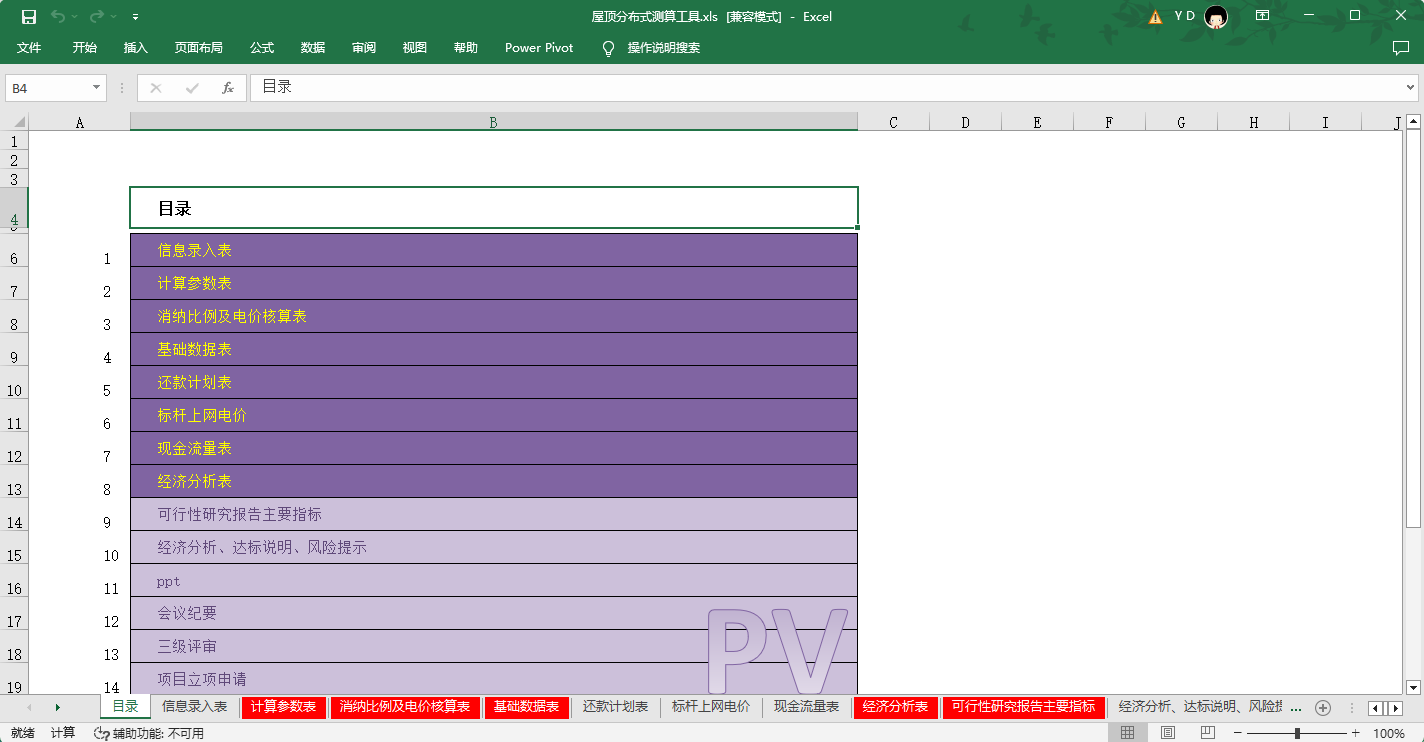The height and width of the screenshot is (742, 1424).
Task: Click the 操作说明搜索 search box
Action: tap(664, 47)
